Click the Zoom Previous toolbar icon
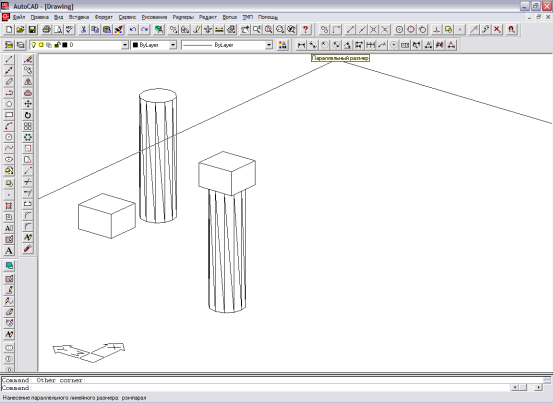The width and height of the screenshot is (553, 403). point(291,30)
